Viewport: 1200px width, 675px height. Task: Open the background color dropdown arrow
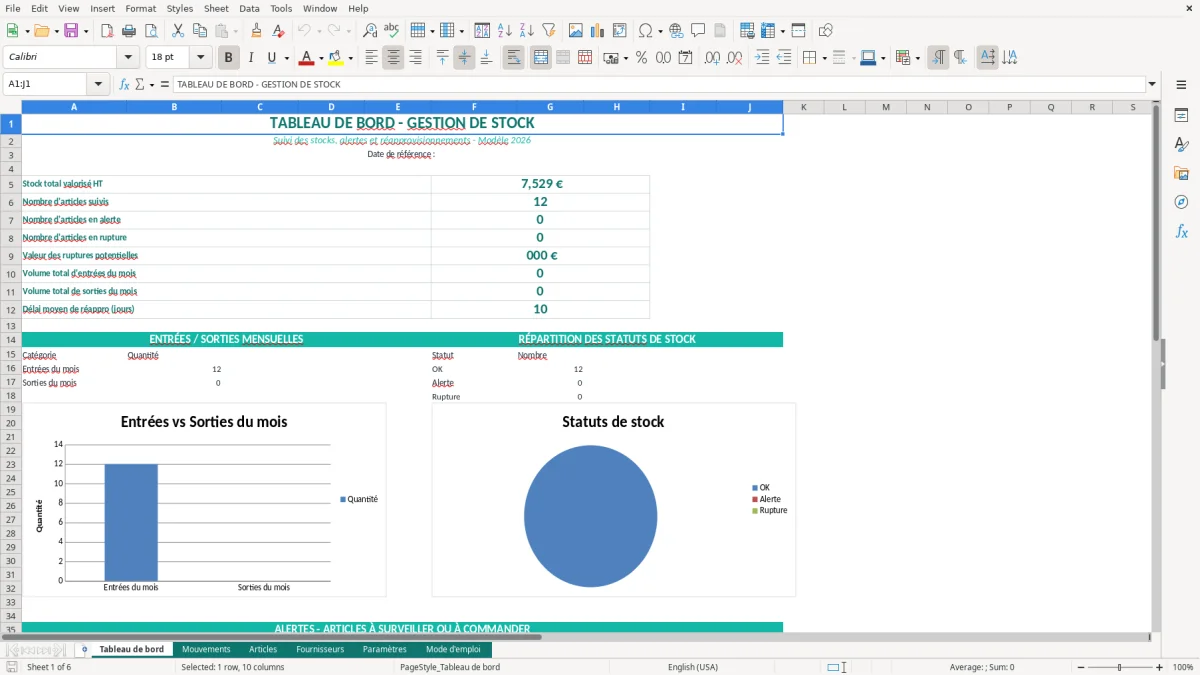[x=350, y=58]
